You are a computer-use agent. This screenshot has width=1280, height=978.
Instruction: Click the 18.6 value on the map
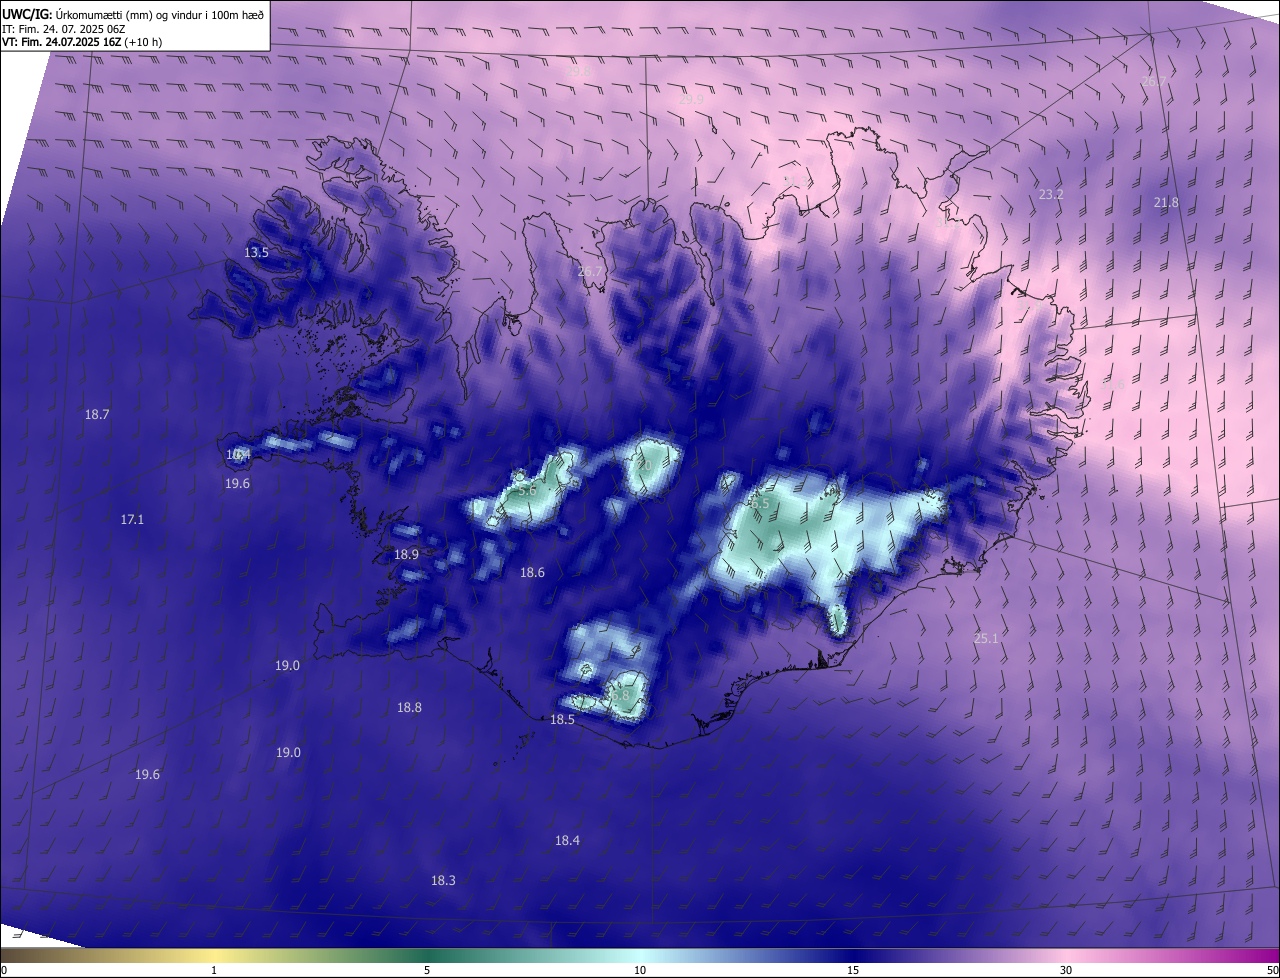[532, 572]
